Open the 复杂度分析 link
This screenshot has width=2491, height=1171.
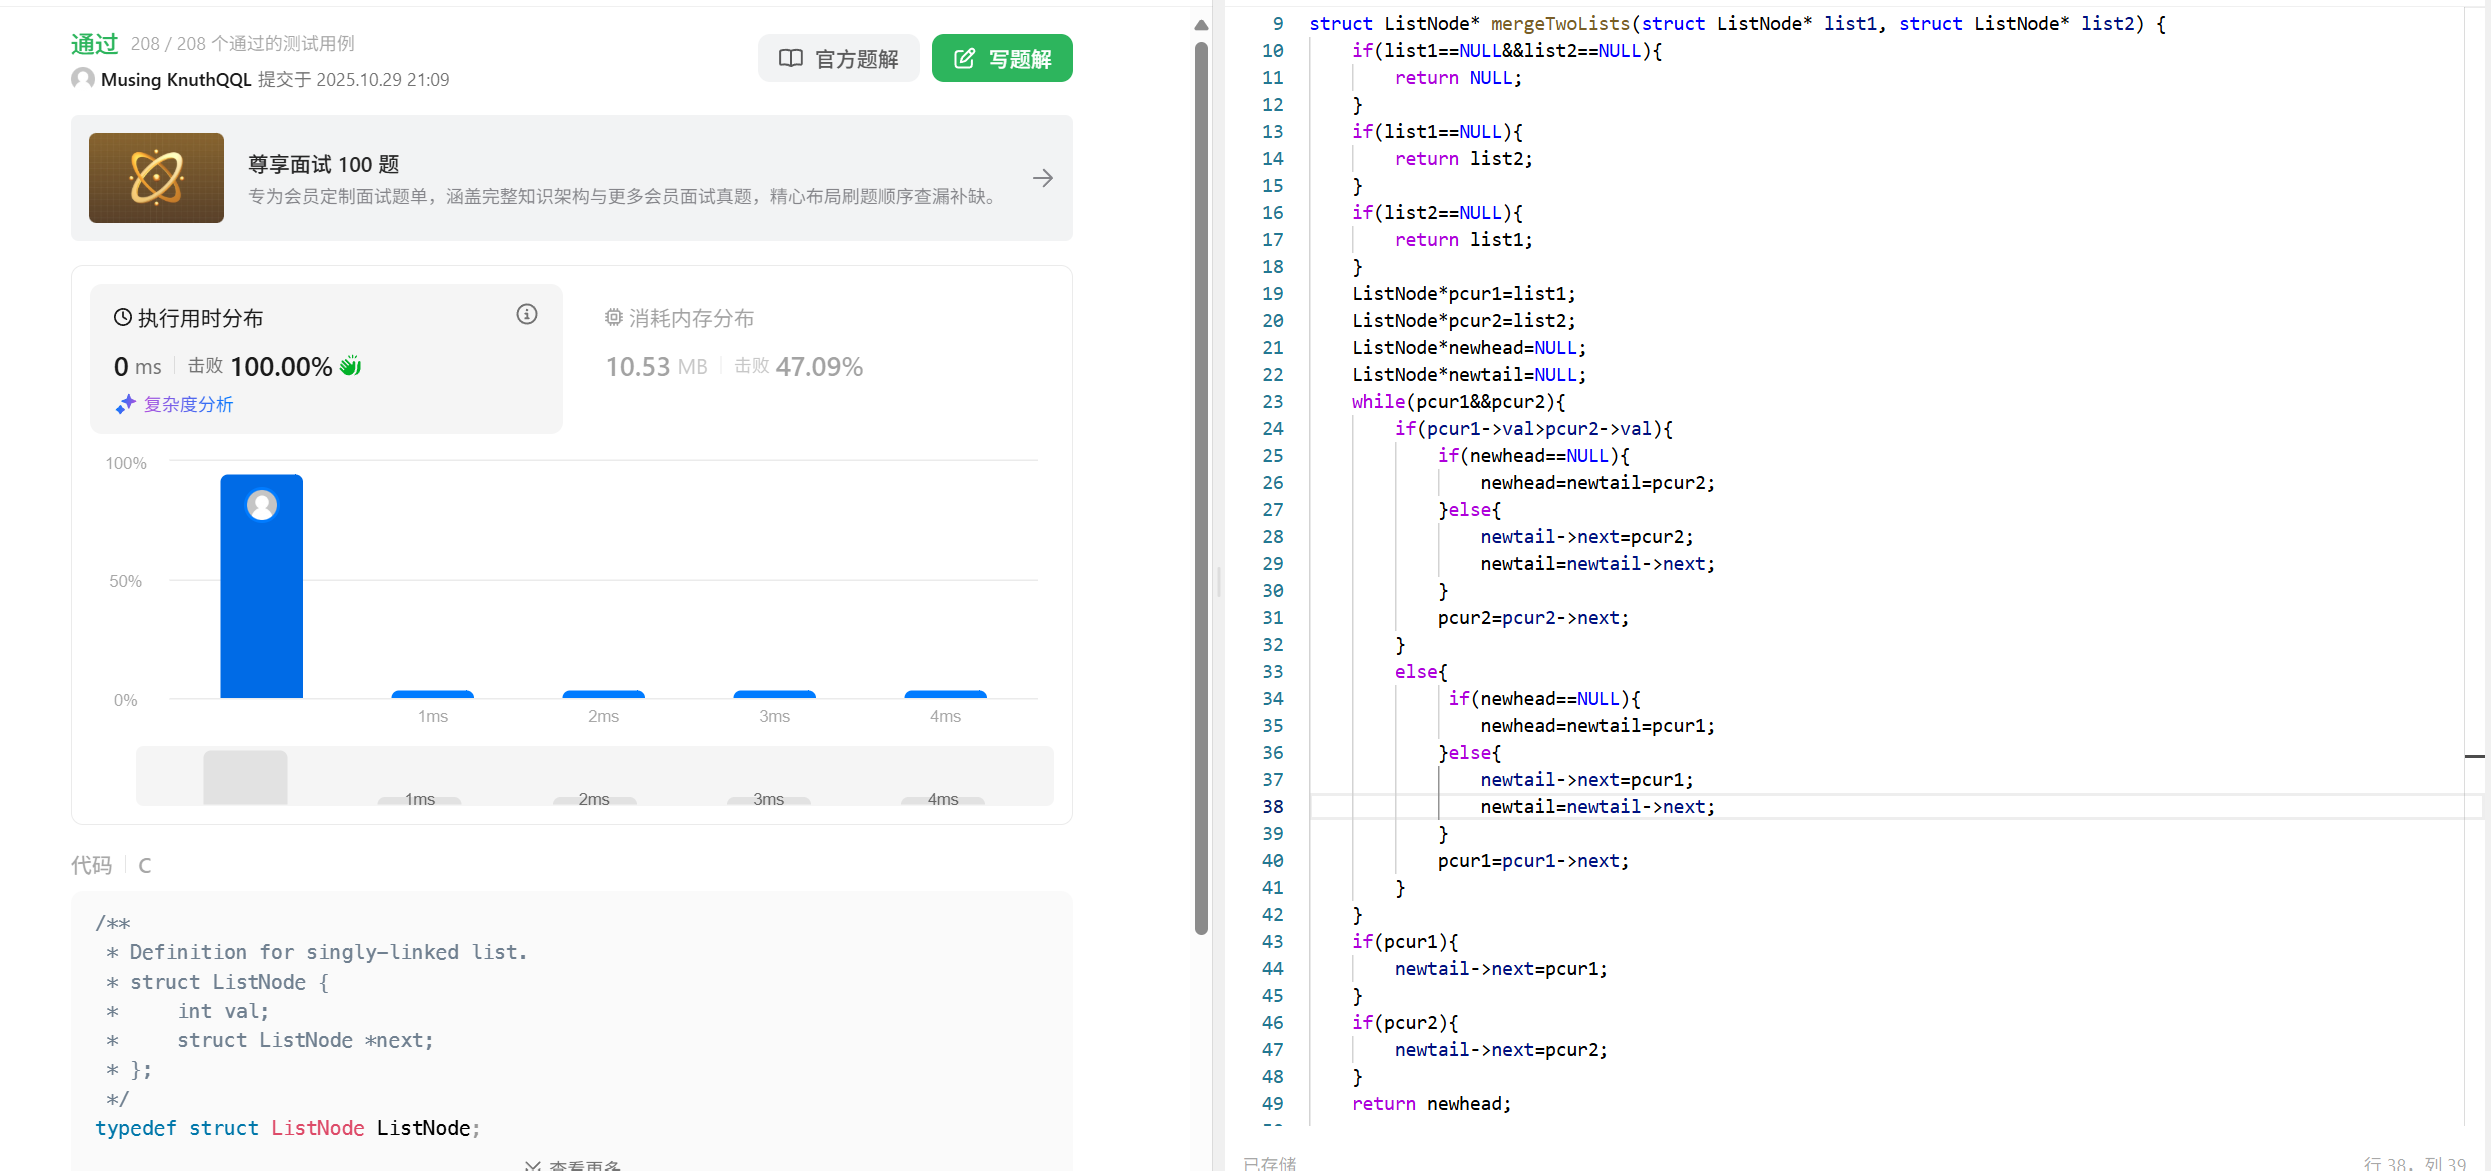188,405
